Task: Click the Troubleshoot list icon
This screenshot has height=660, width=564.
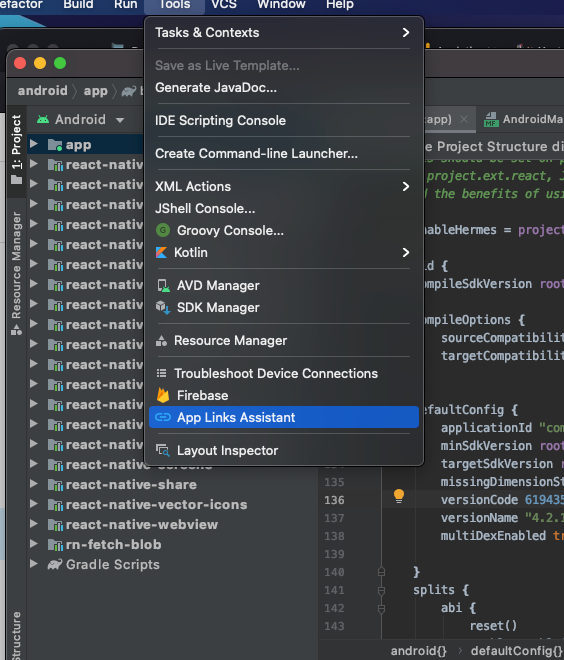Action: pyautogui.click(x=162, y=373)
